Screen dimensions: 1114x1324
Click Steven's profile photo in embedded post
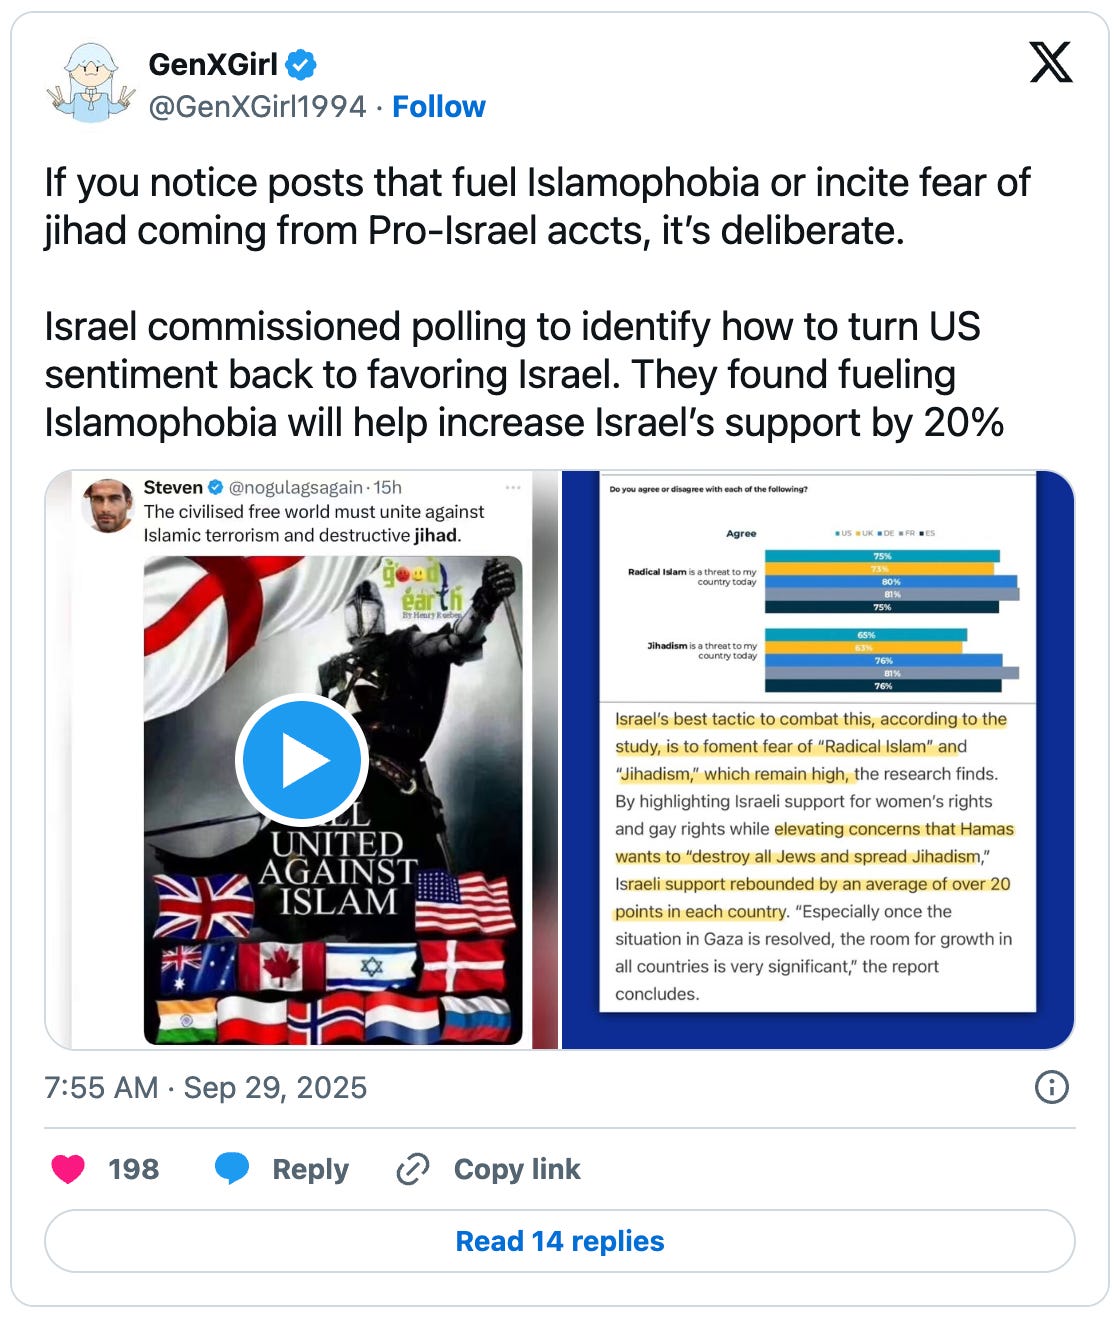pos(109,506)
